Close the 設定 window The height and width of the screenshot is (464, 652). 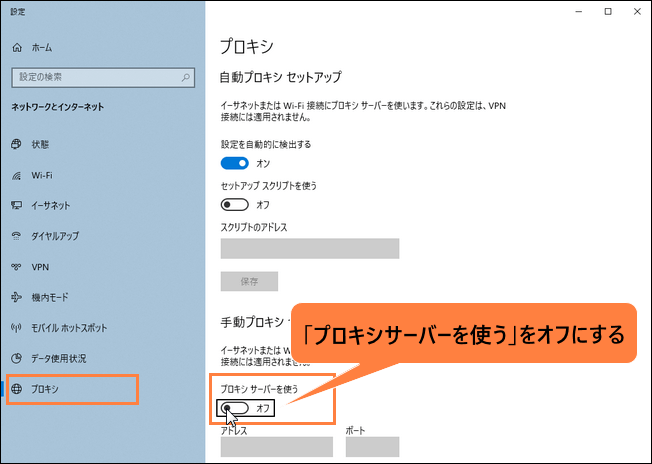click(637, 12)
